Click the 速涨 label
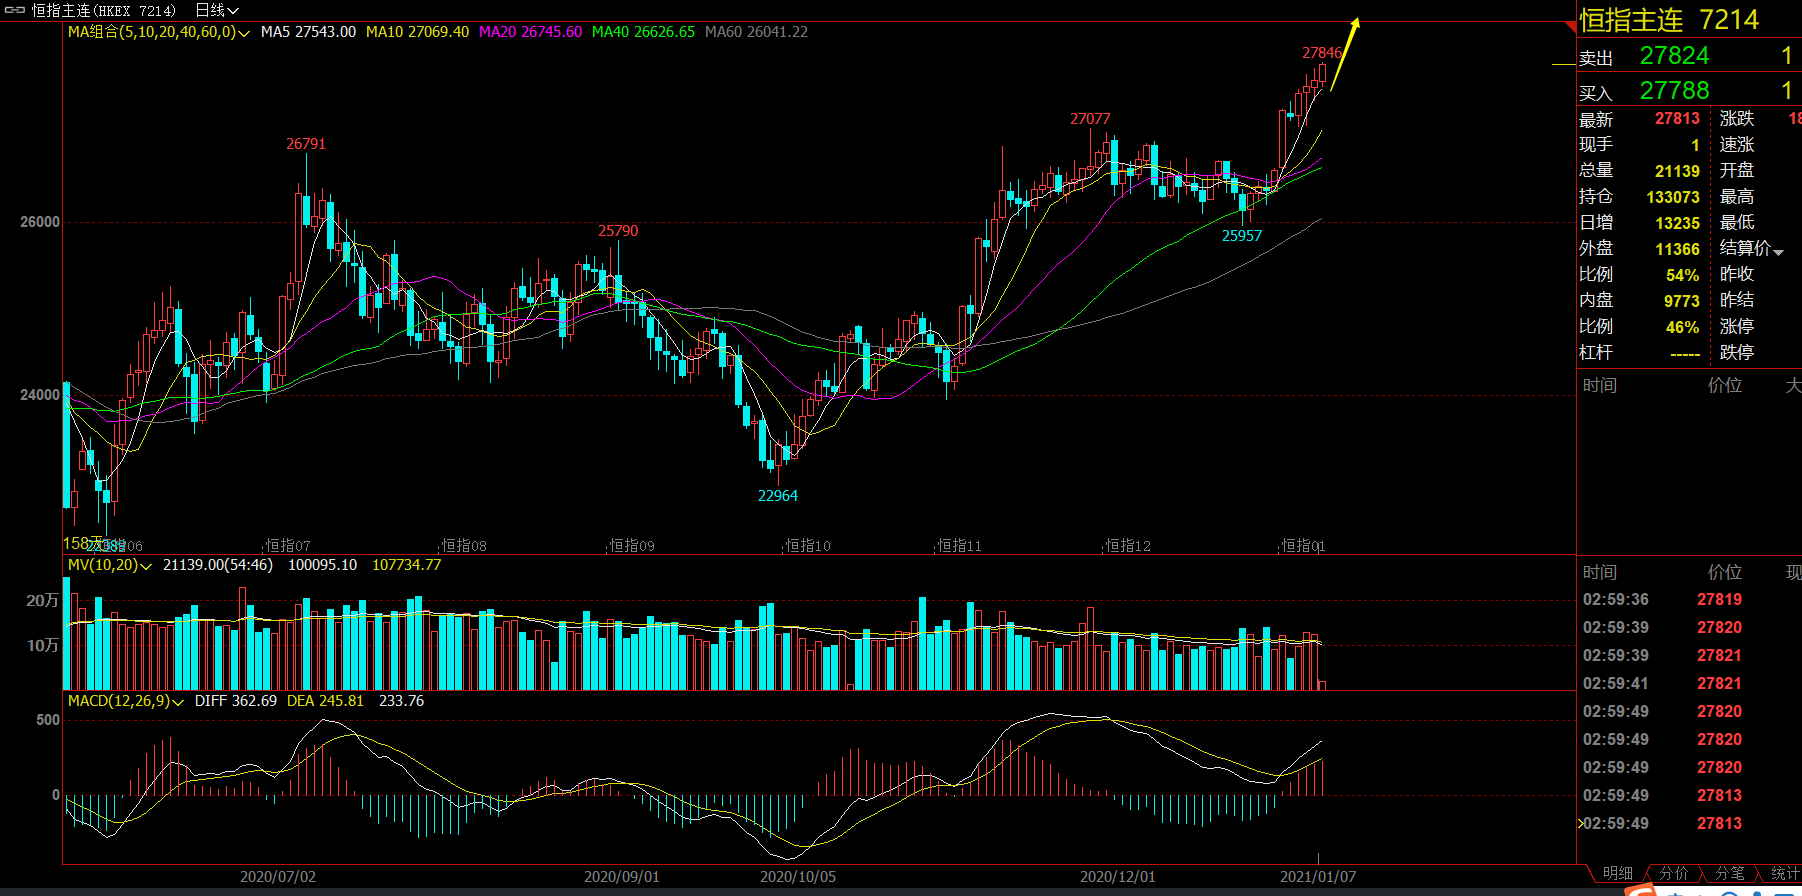This screenshot has height=896, width=1802. 1737,144
